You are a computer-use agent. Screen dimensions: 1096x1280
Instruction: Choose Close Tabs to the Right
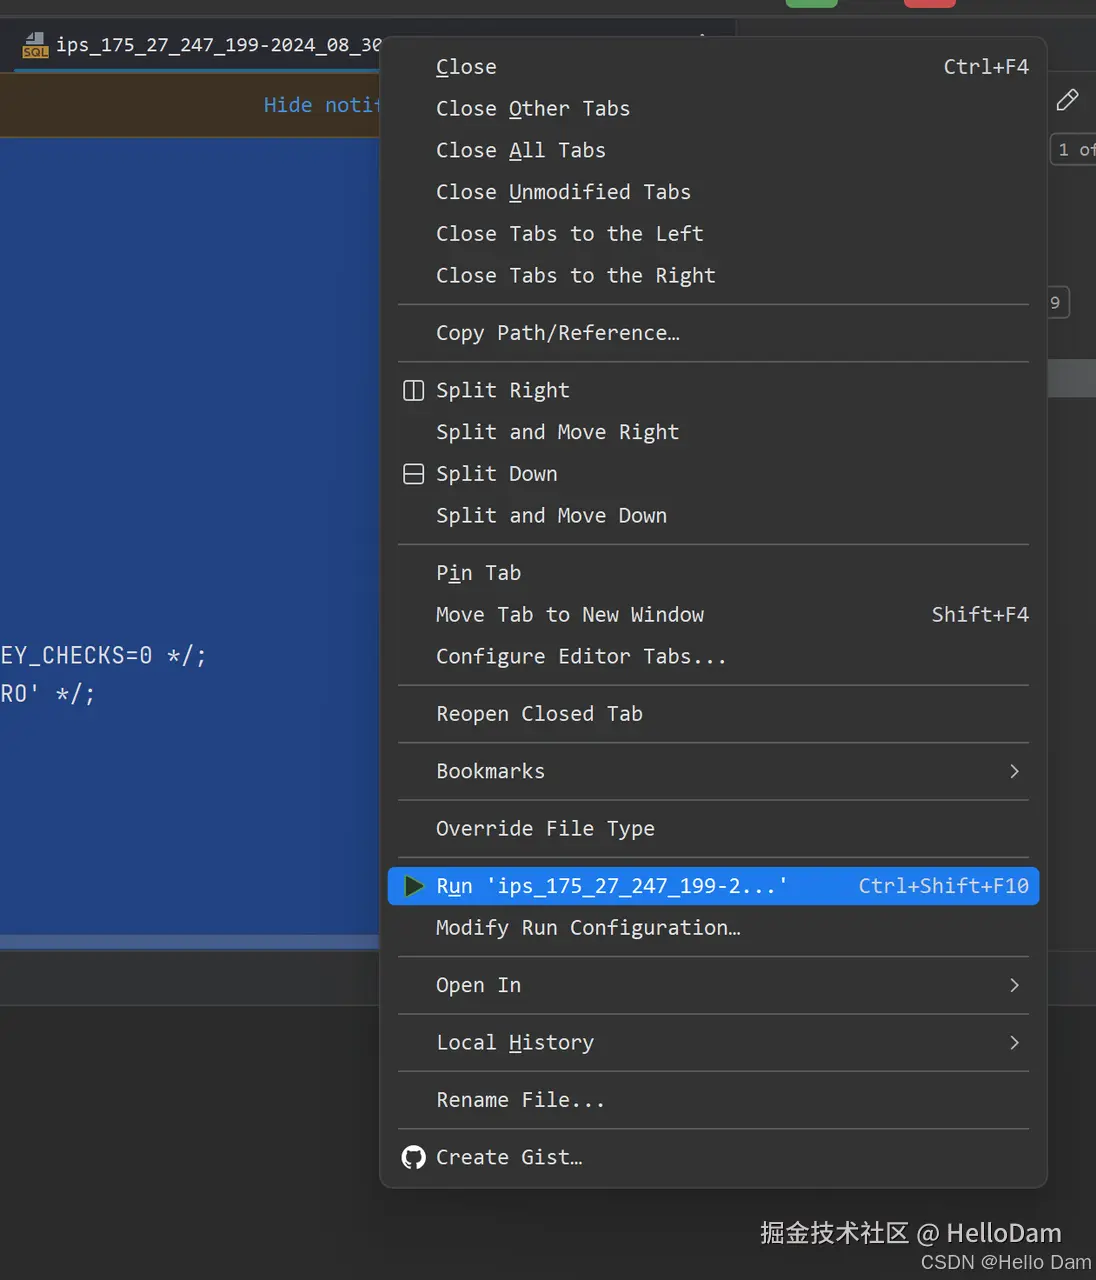click(x=713, y=276)
